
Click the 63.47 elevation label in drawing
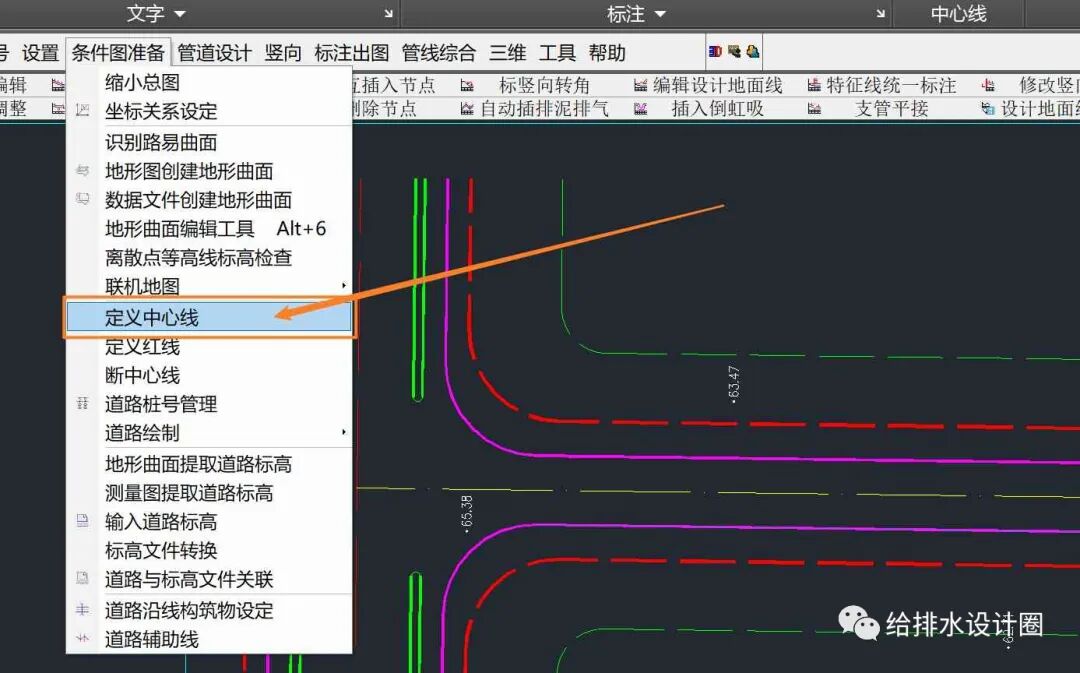coord(734,384)
